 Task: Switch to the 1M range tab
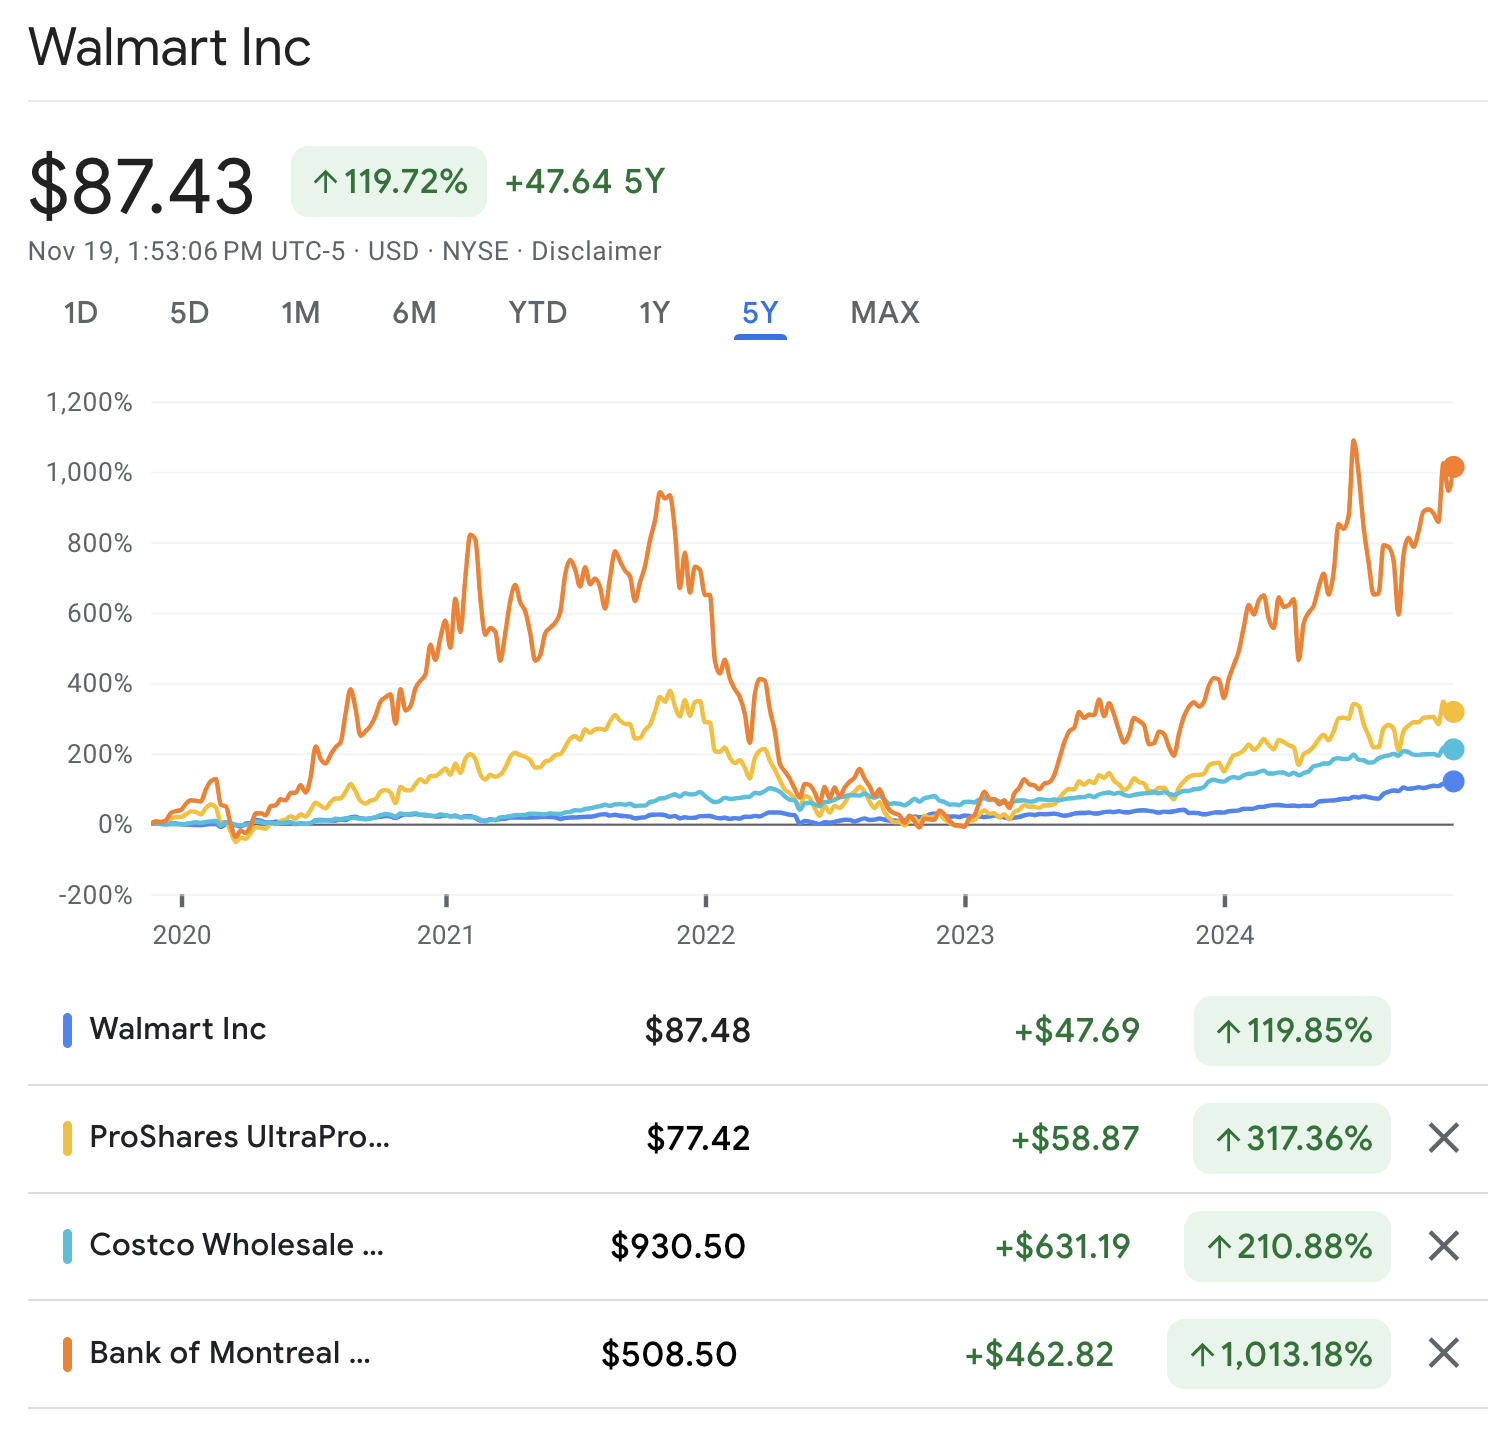[x=300, y=313]
